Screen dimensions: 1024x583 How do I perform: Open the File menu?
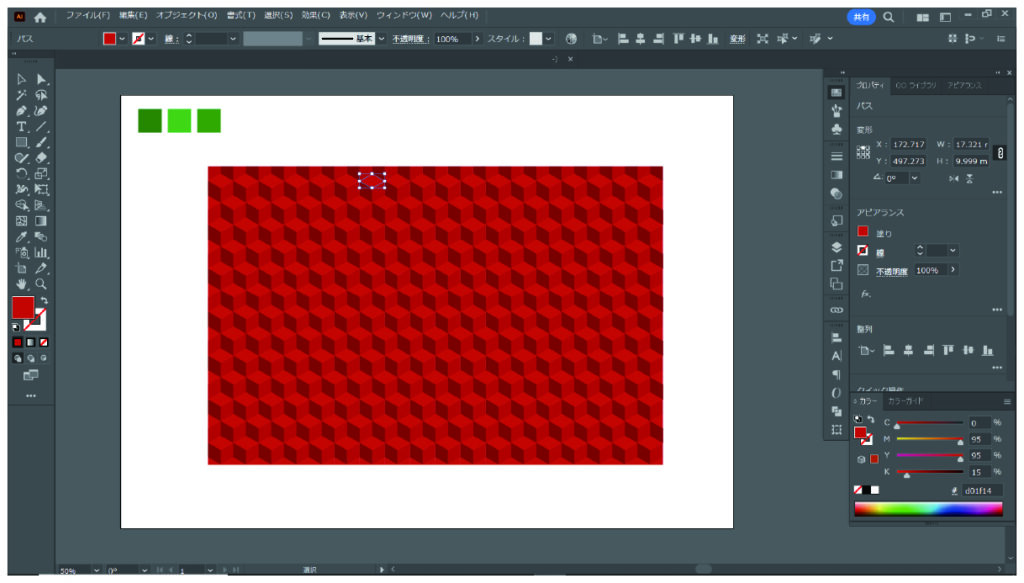pyautogui.click(x=88, y=15)
